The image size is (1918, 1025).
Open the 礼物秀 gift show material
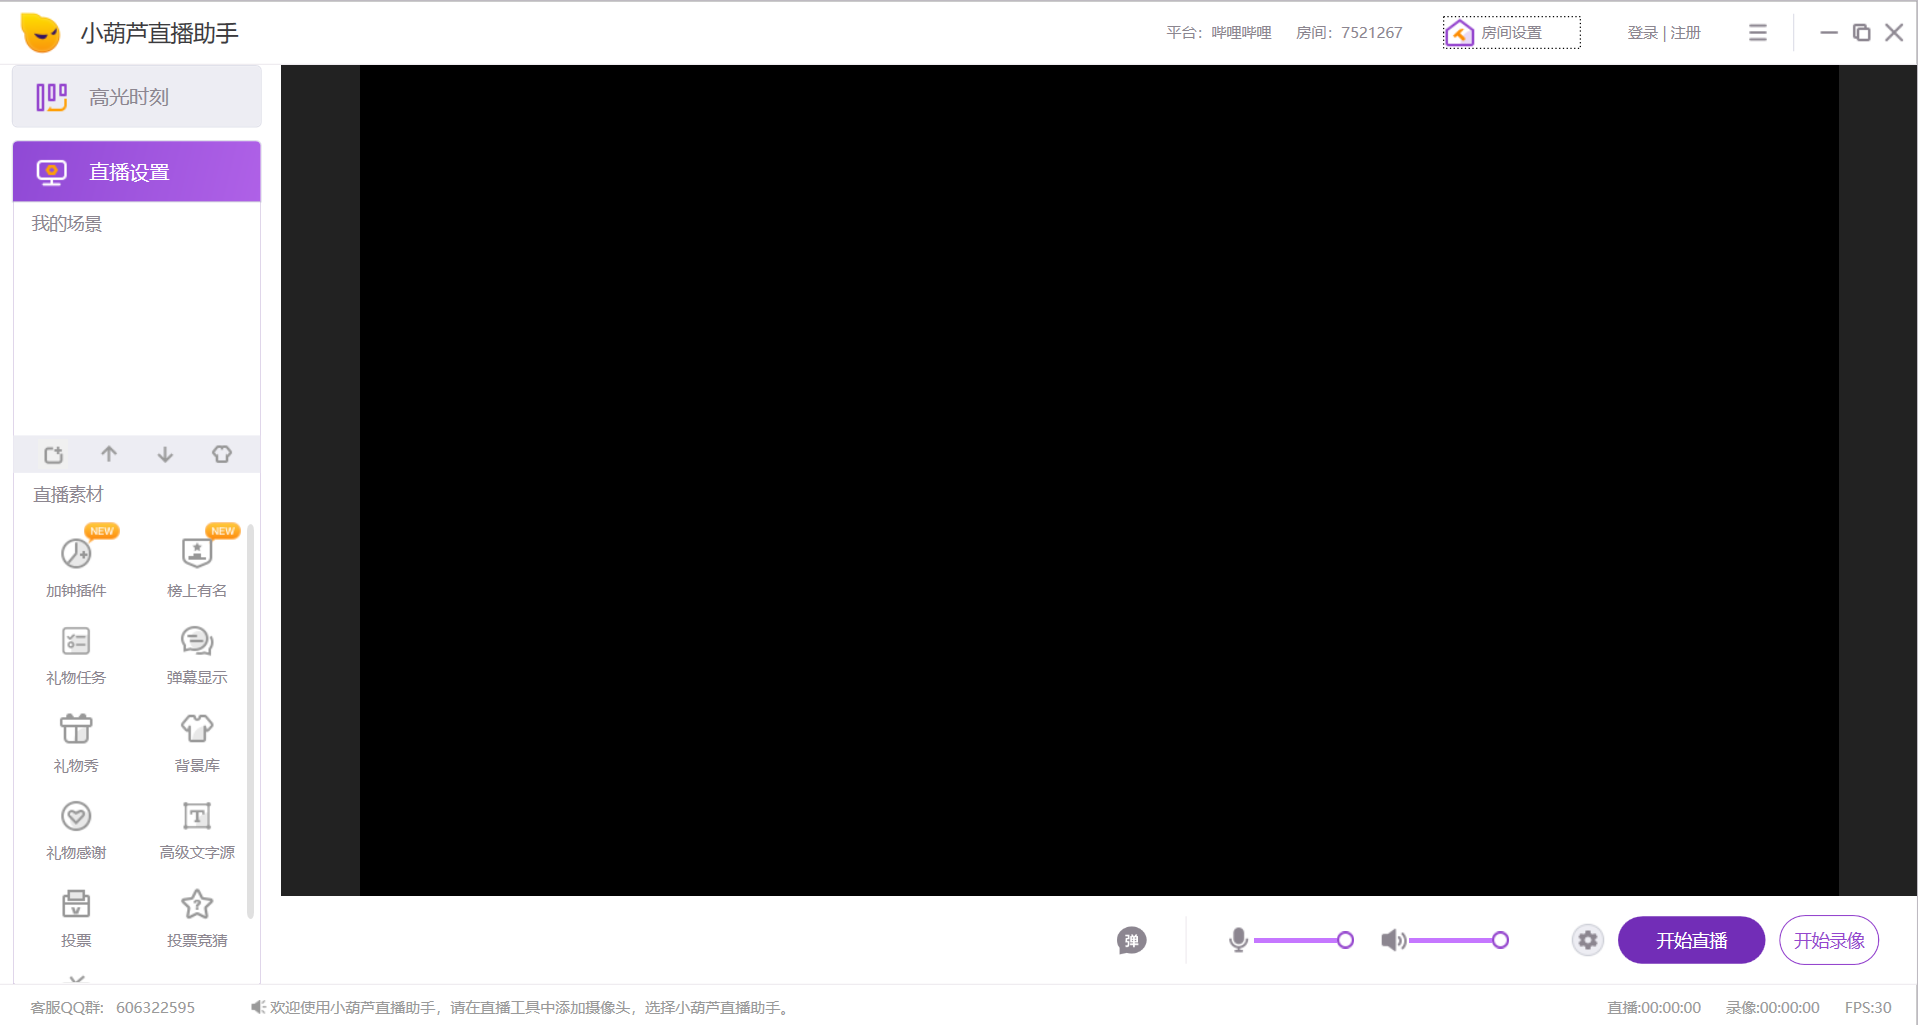[x=76, y=743]
